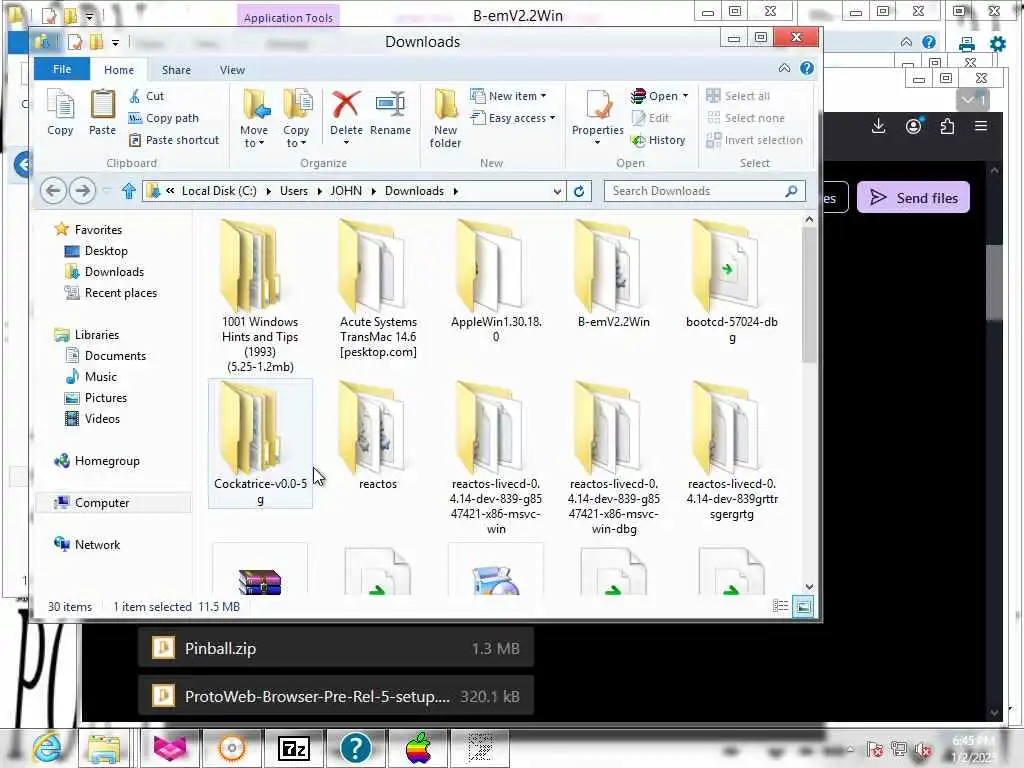
Task: Click the Send files button in browser
Action: 914,198
